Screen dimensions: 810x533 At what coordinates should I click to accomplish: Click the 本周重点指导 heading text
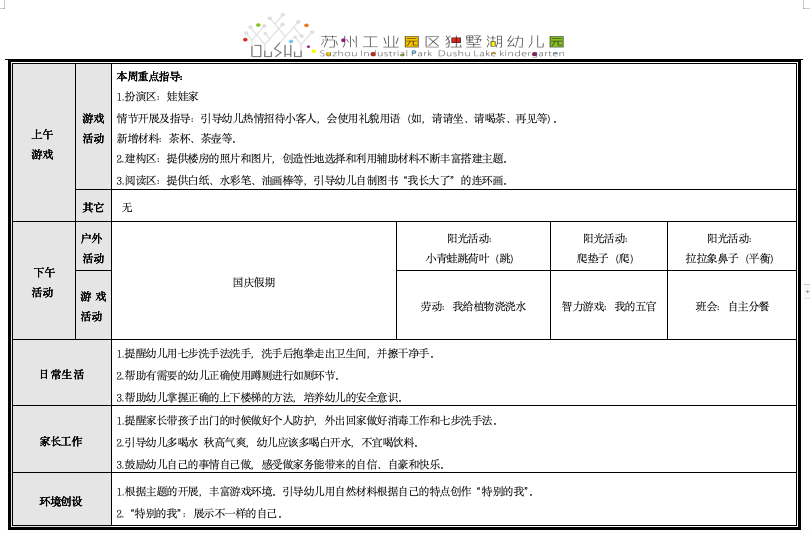pos(150,76)
